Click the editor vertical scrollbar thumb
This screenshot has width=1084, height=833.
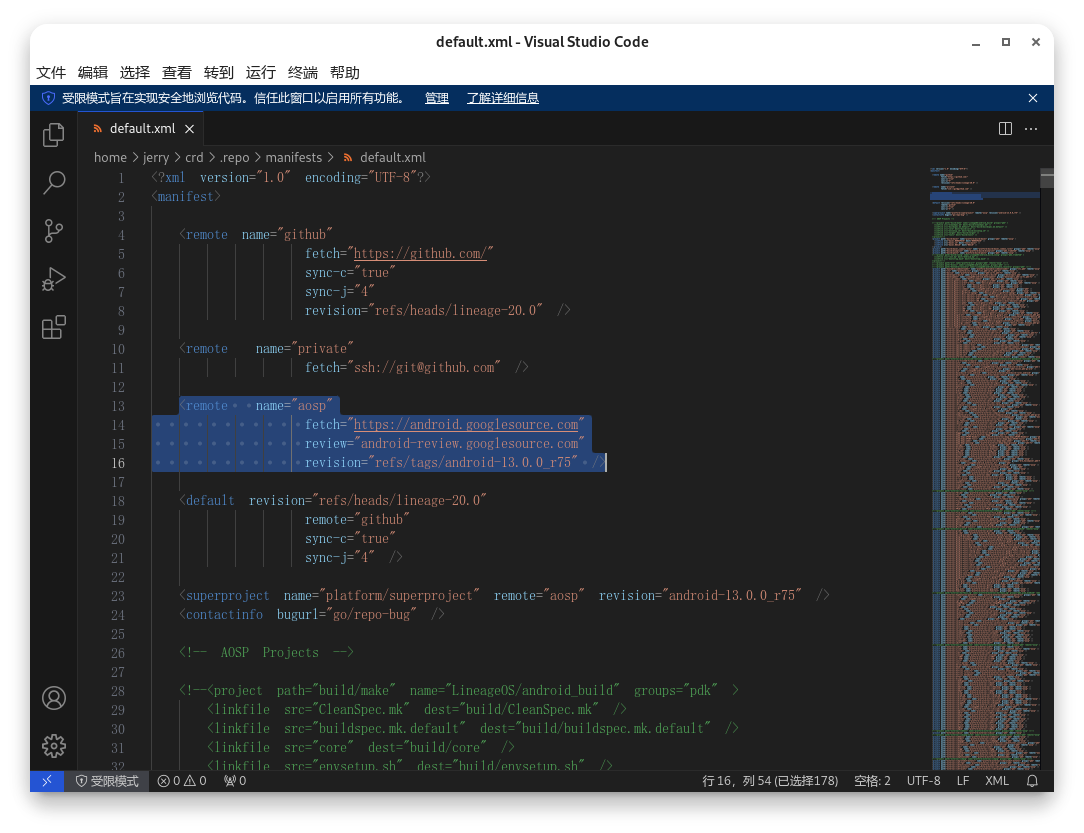click(1047, 178)
